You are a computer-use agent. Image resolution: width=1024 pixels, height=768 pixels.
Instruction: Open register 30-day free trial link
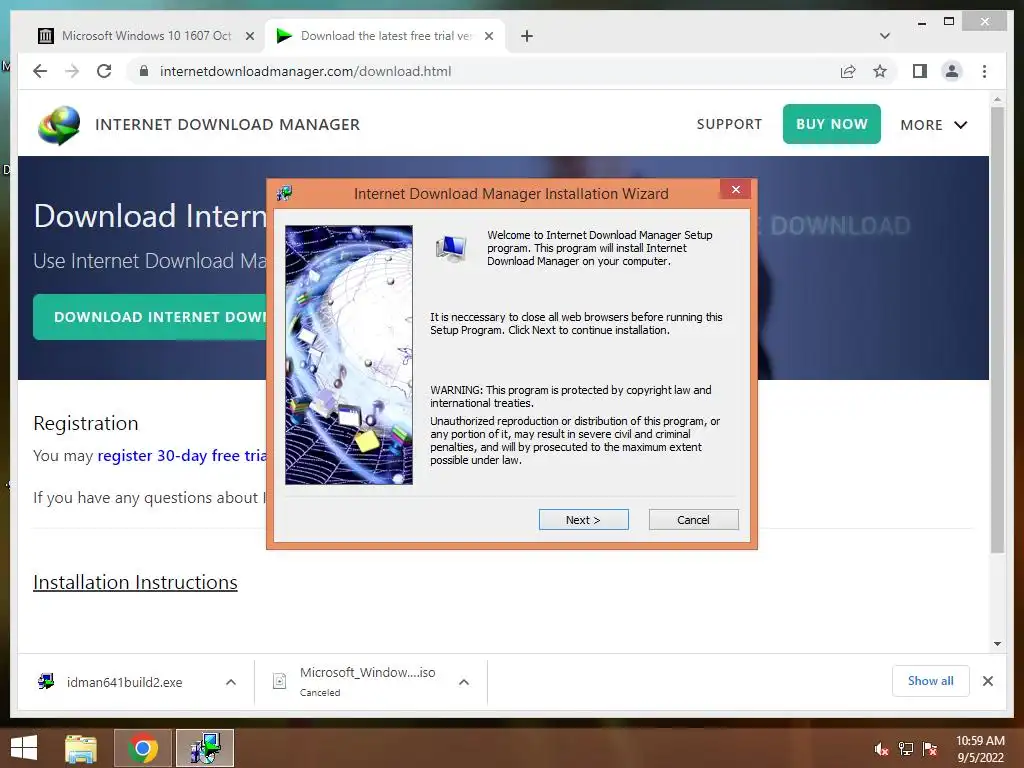point(182,455)
